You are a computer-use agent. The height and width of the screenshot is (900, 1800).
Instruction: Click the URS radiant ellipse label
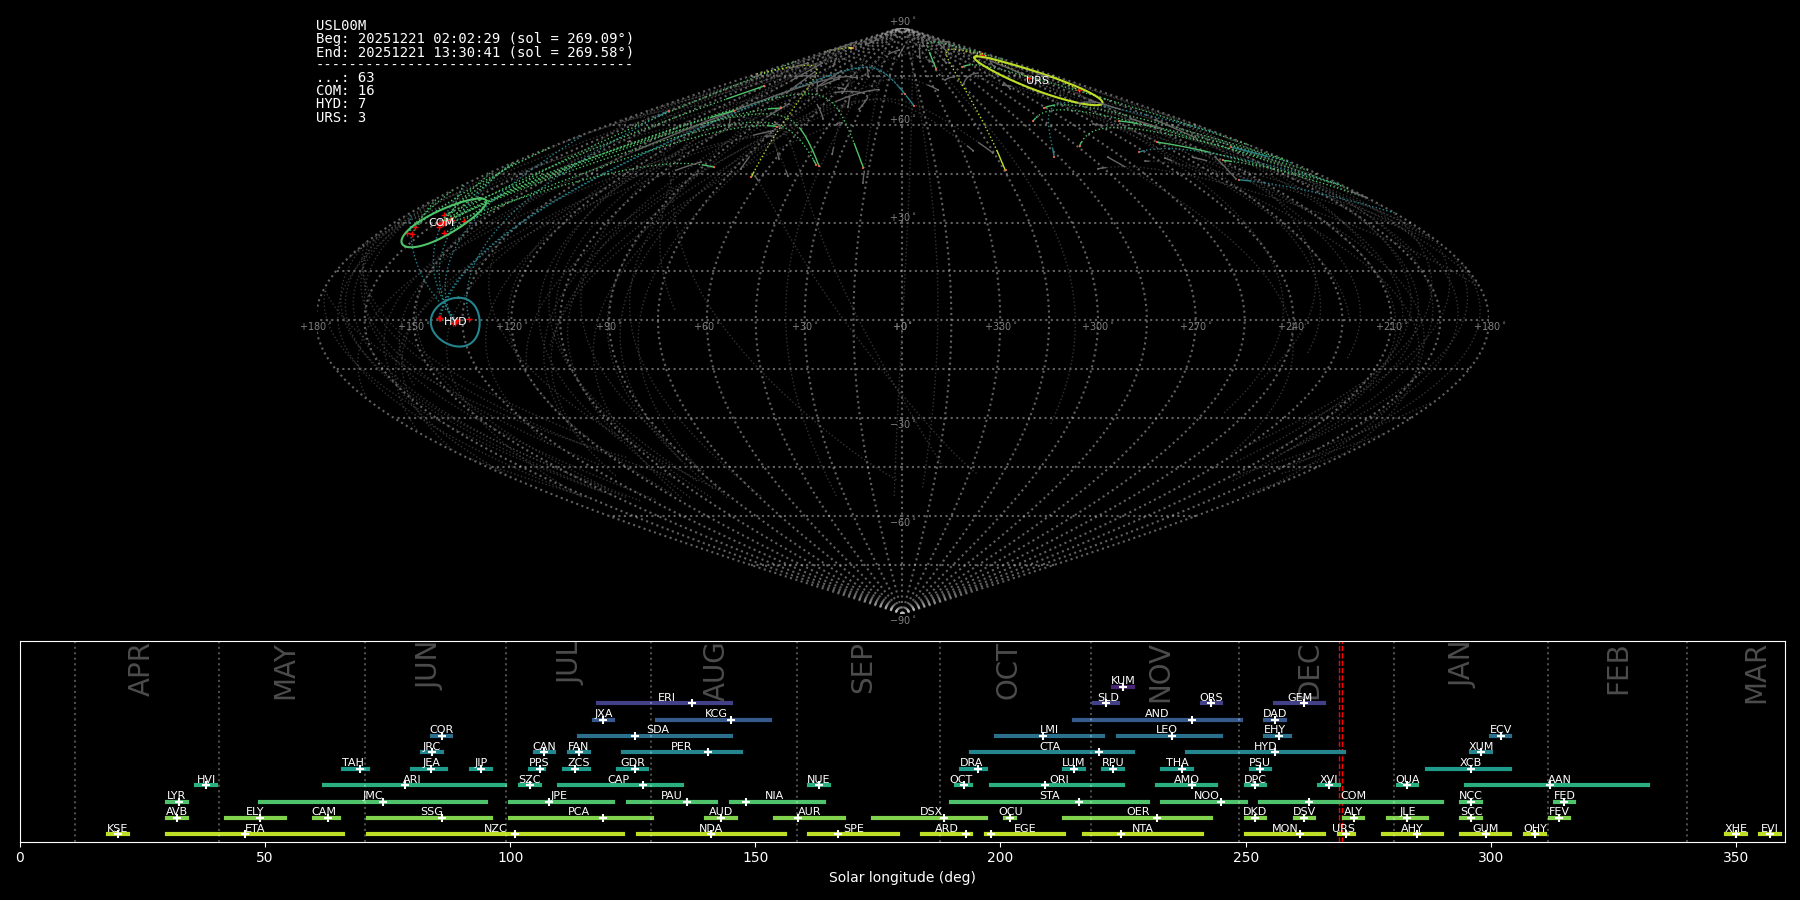click(1037, 81)
